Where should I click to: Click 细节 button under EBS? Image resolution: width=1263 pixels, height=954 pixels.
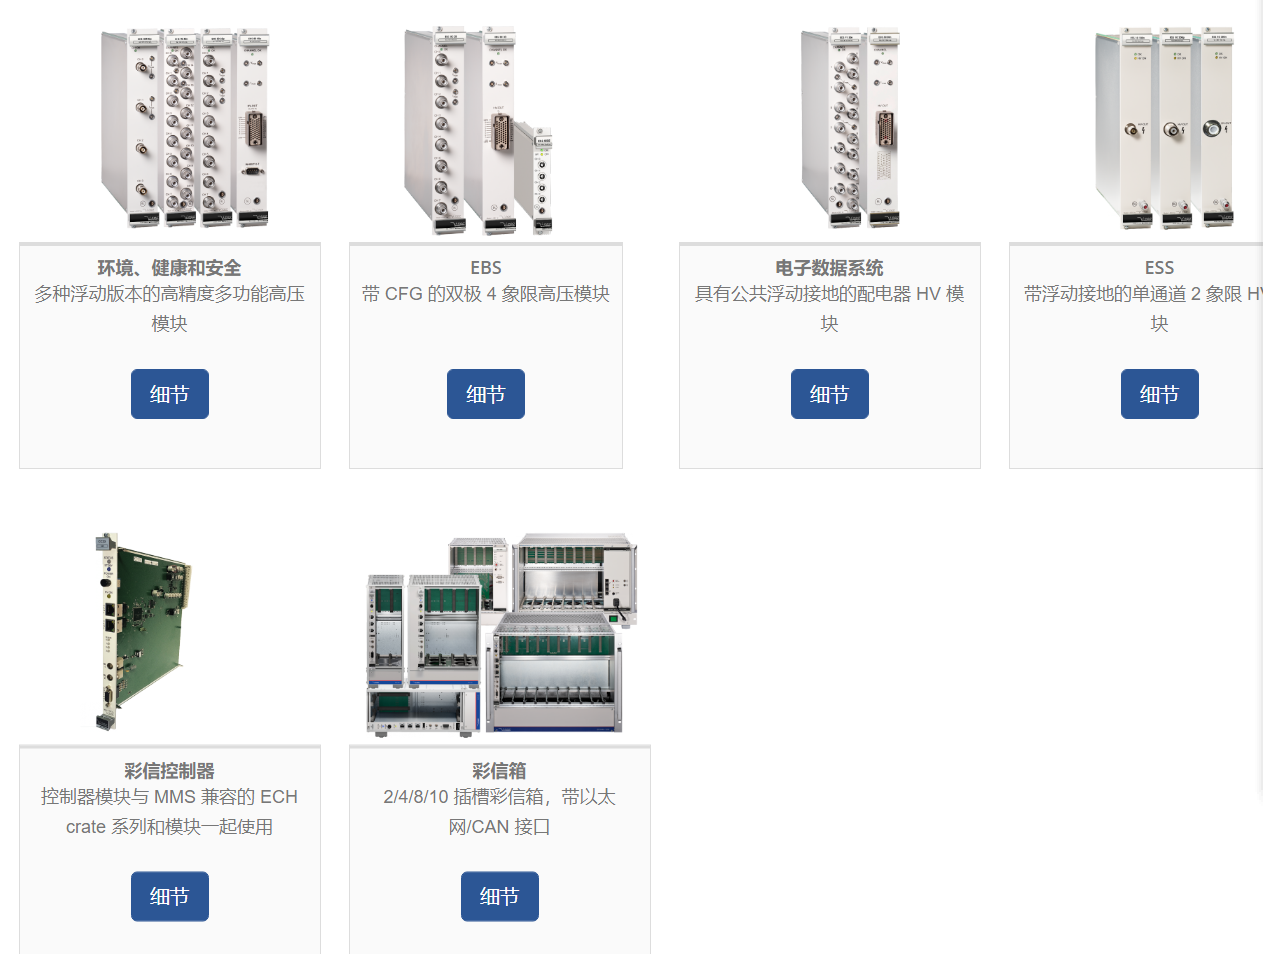coord(486,394)
